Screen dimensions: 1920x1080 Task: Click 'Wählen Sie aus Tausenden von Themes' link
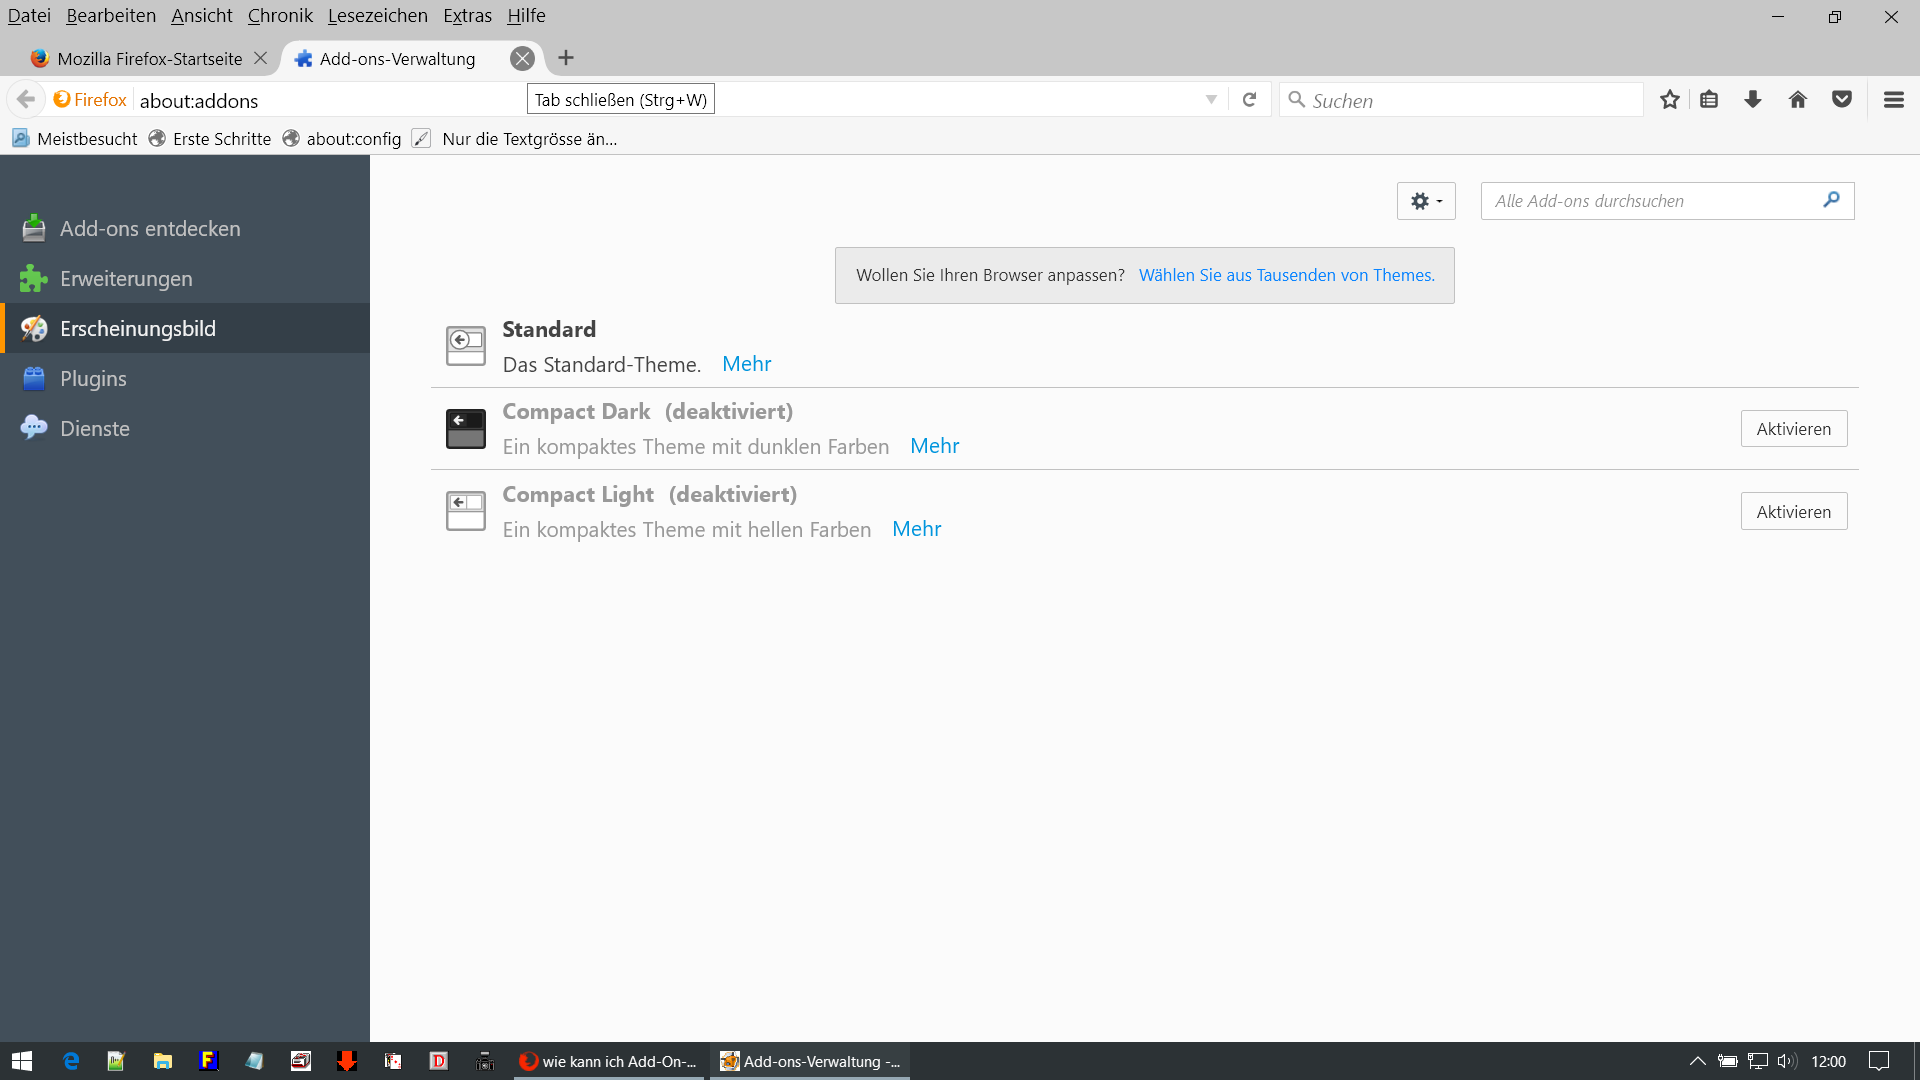click(x=1286, y=275)
